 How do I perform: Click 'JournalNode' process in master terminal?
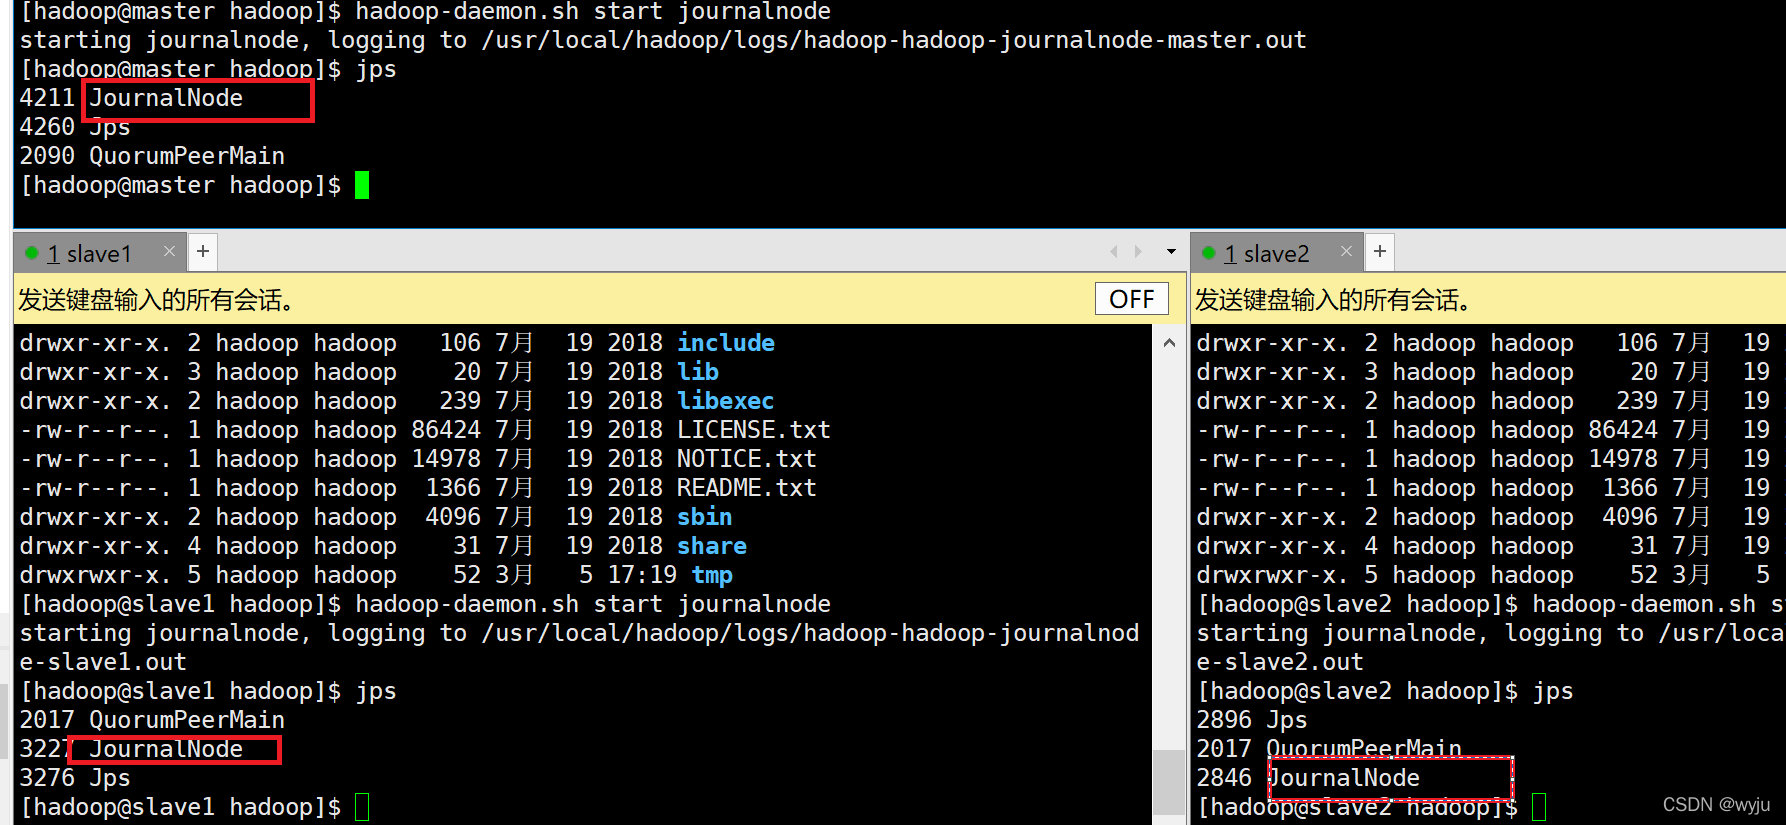pyautogui.click(x=166, y=98)
